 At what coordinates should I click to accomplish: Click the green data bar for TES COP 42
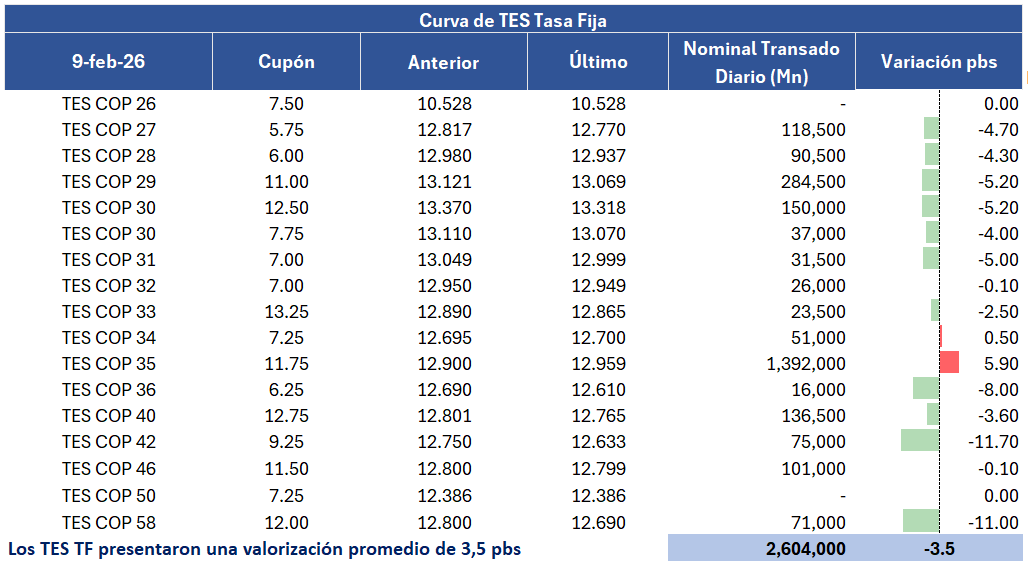pos(920,441)
